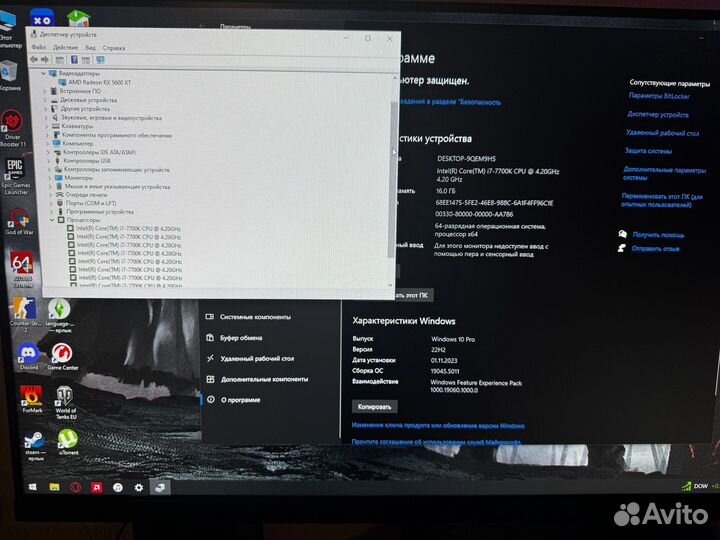The width and height of the screenshot is (720, 540).
Task: Launch the World of Tanks EU shortcut
Action: 65,396
